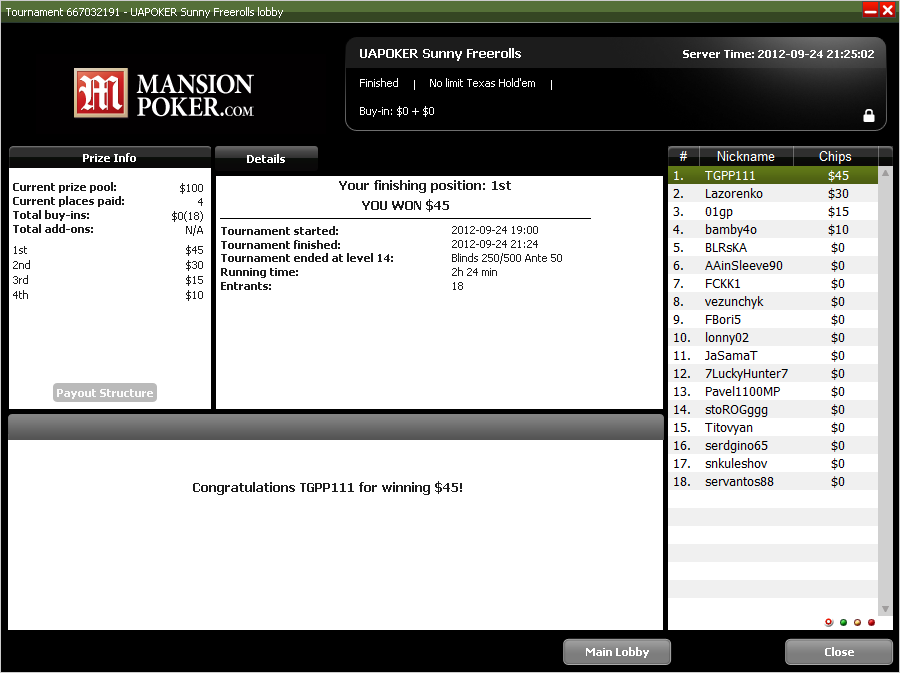Select player BLRsKA in the list
This screenshot has height=687, width=900.
pyautogui.click(x=773, y=247)
